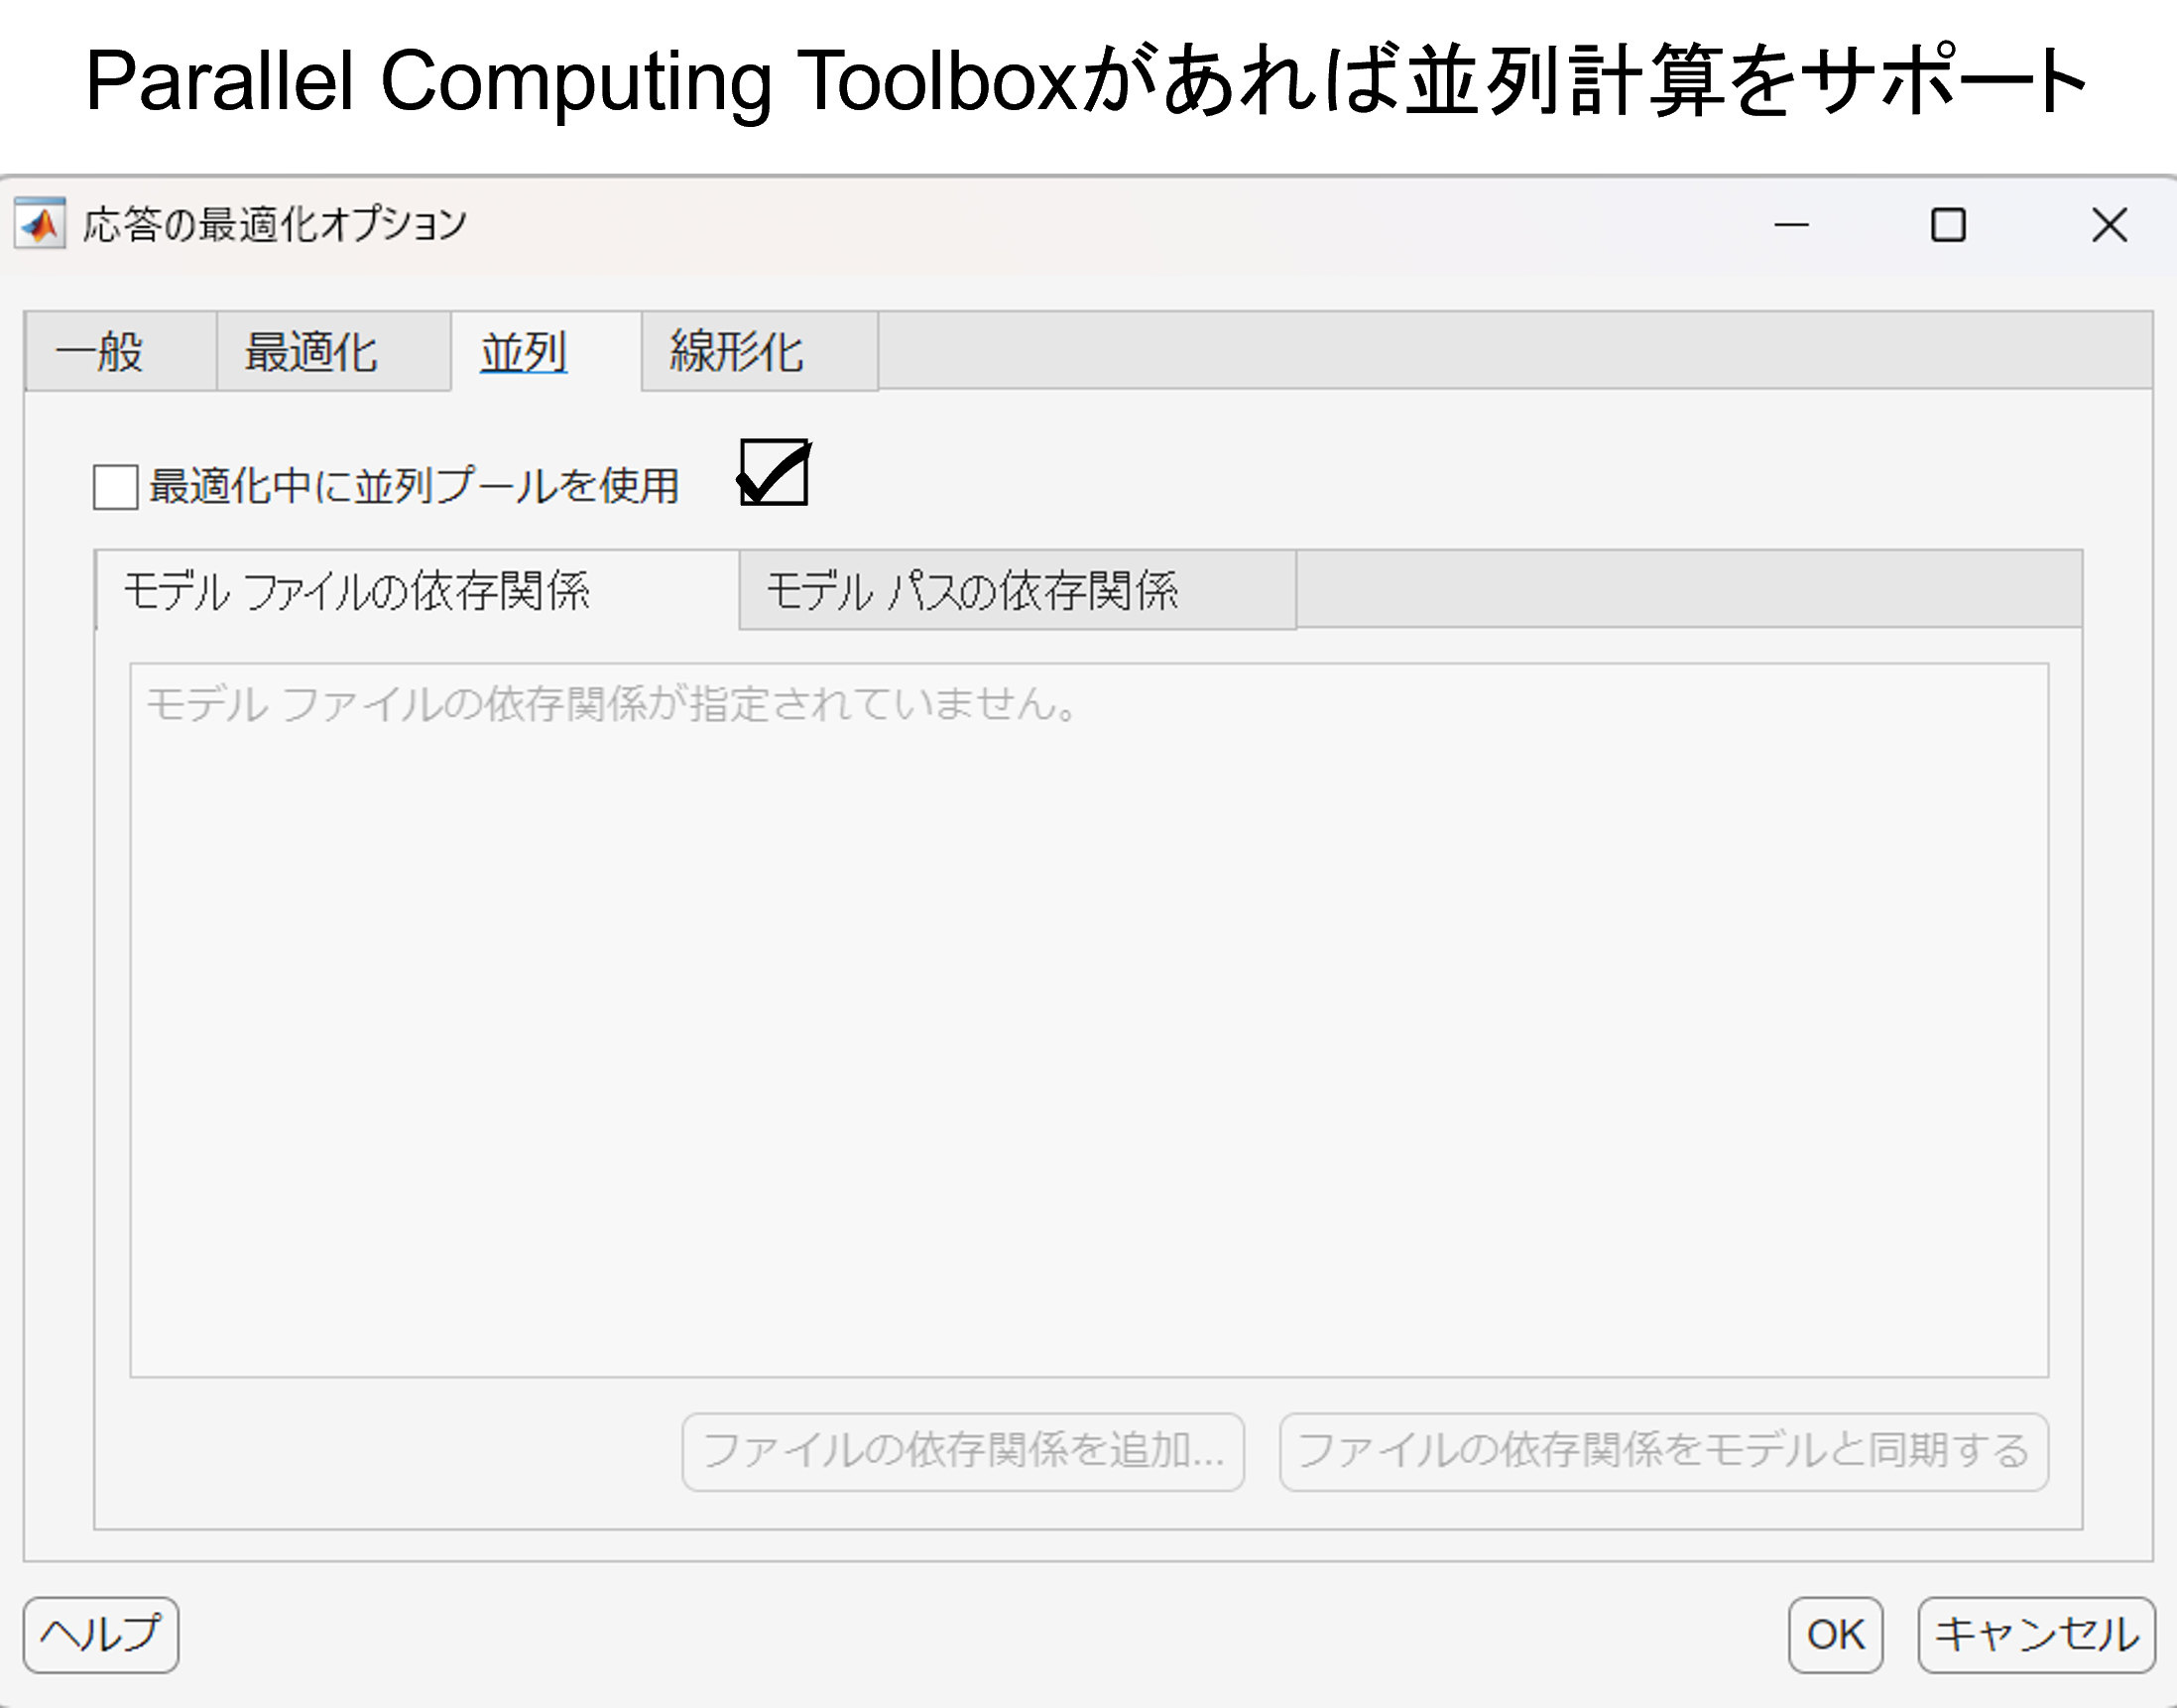Click ファイルの依存関係をモデルと同期する button
This screenshot has width=2177, height=1708.
point(1662,1451)
